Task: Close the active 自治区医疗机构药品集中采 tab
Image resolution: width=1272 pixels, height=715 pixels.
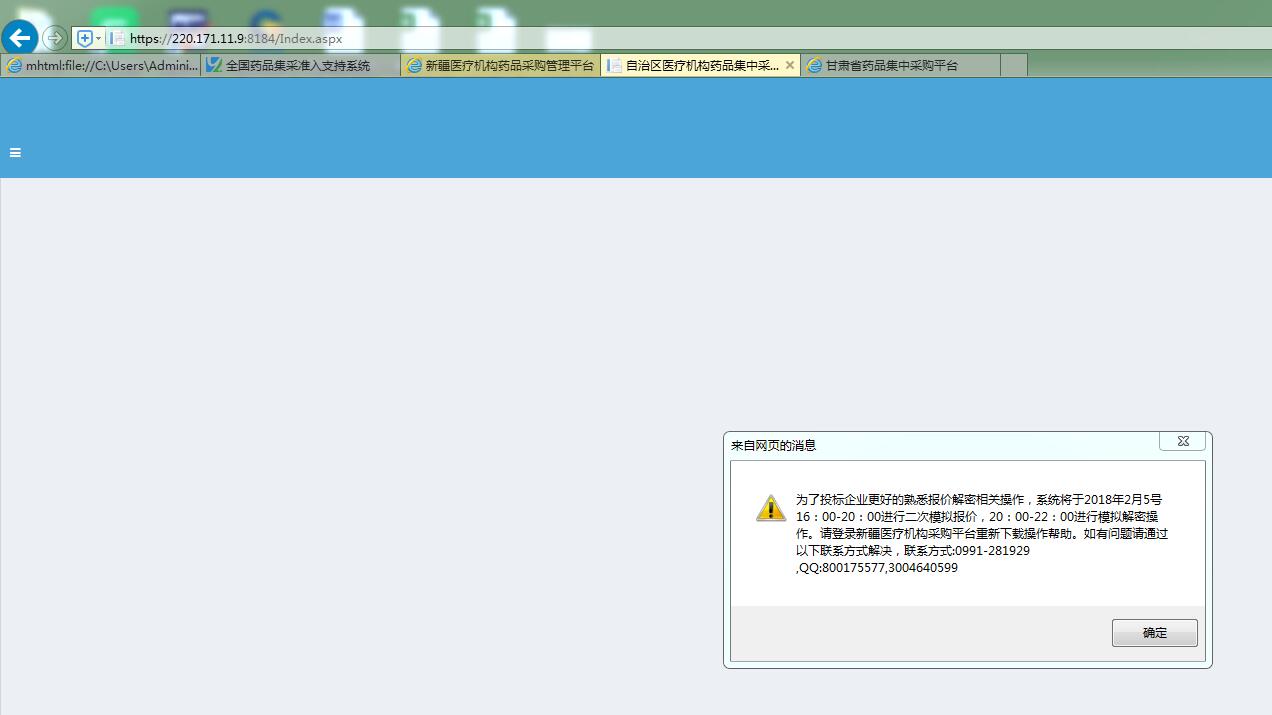Action: pyautogui.click(x=790, y=65)
